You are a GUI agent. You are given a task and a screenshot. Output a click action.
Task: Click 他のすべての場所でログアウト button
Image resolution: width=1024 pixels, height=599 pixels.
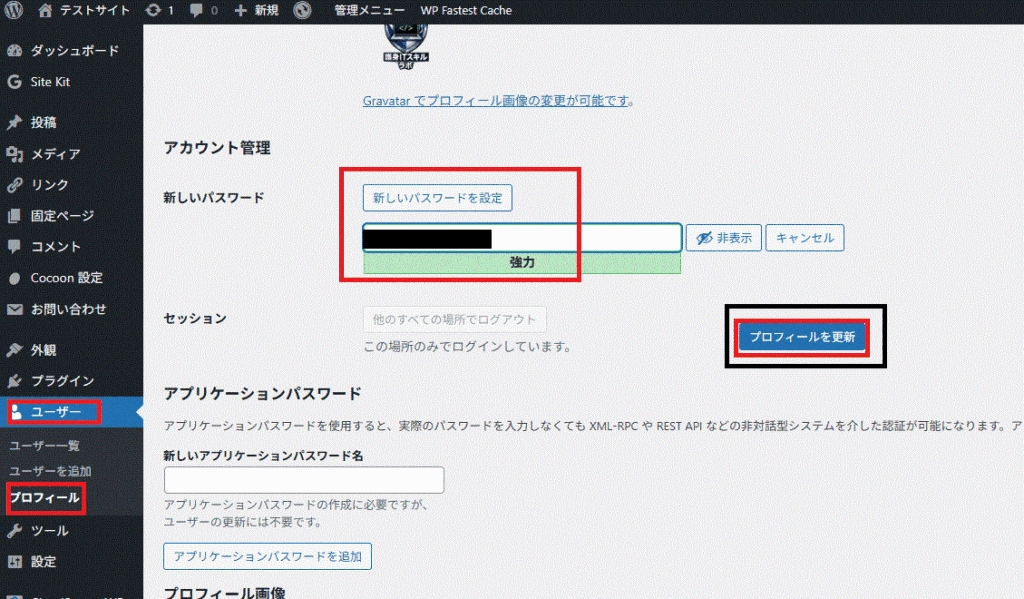[x=455, y=319]
